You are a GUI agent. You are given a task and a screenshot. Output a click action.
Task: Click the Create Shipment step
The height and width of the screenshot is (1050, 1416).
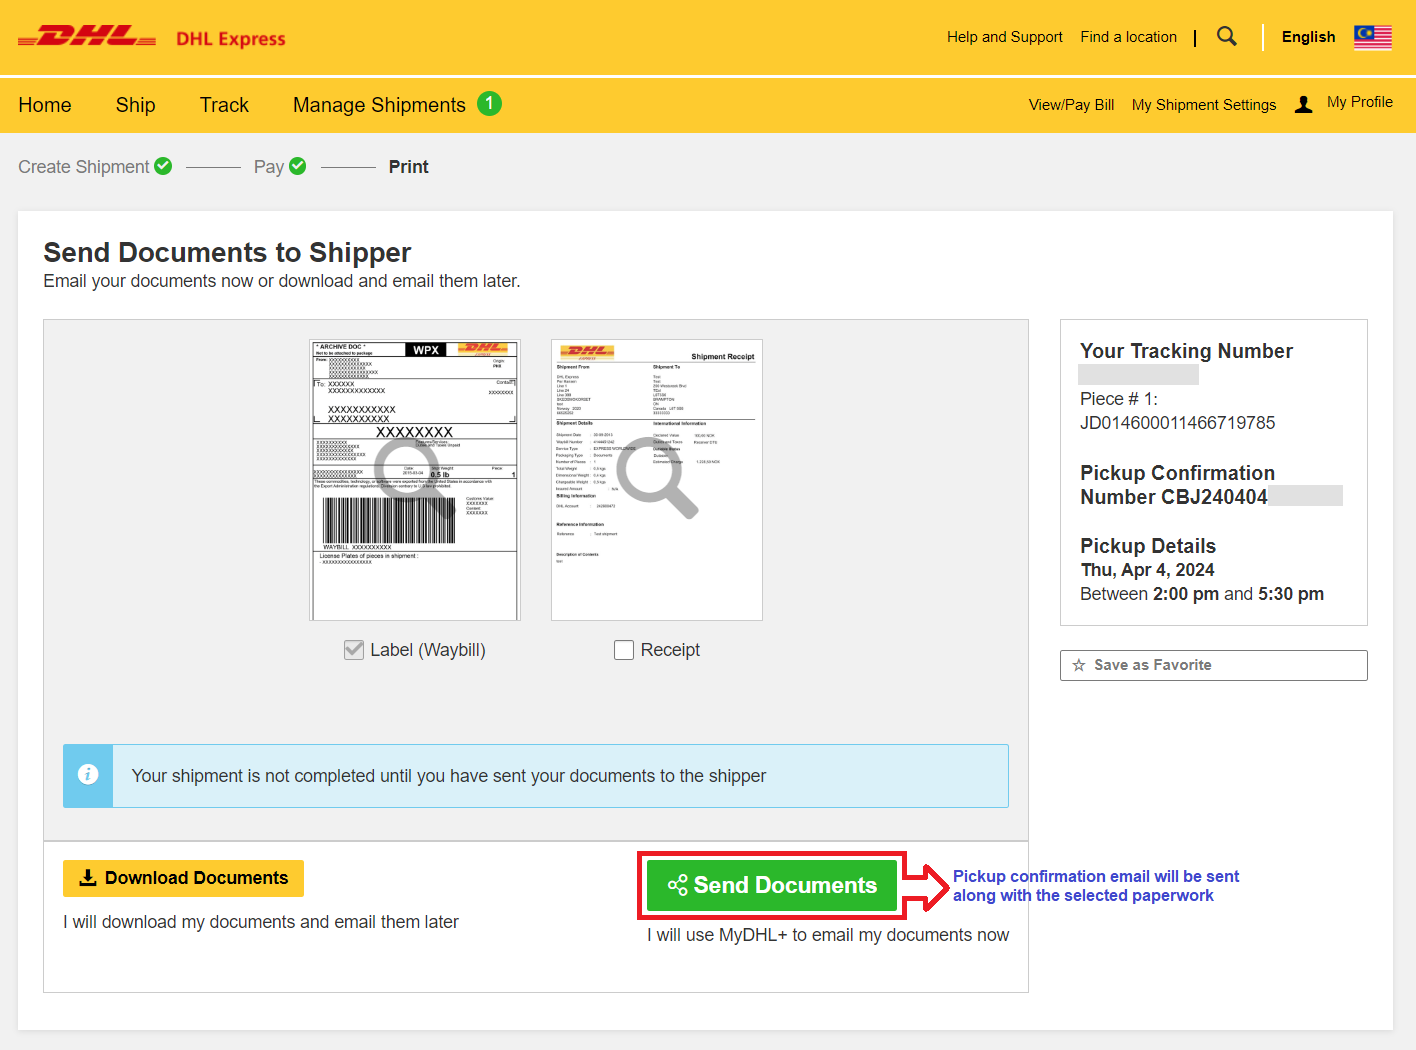click(84, 167)
